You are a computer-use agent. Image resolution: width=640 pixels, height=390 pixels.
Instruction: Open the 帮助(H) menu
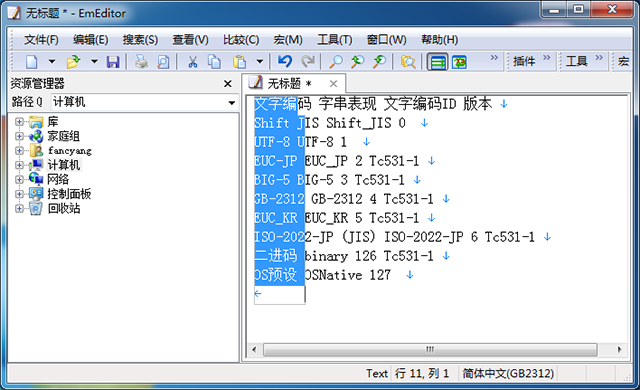[440, 40]
